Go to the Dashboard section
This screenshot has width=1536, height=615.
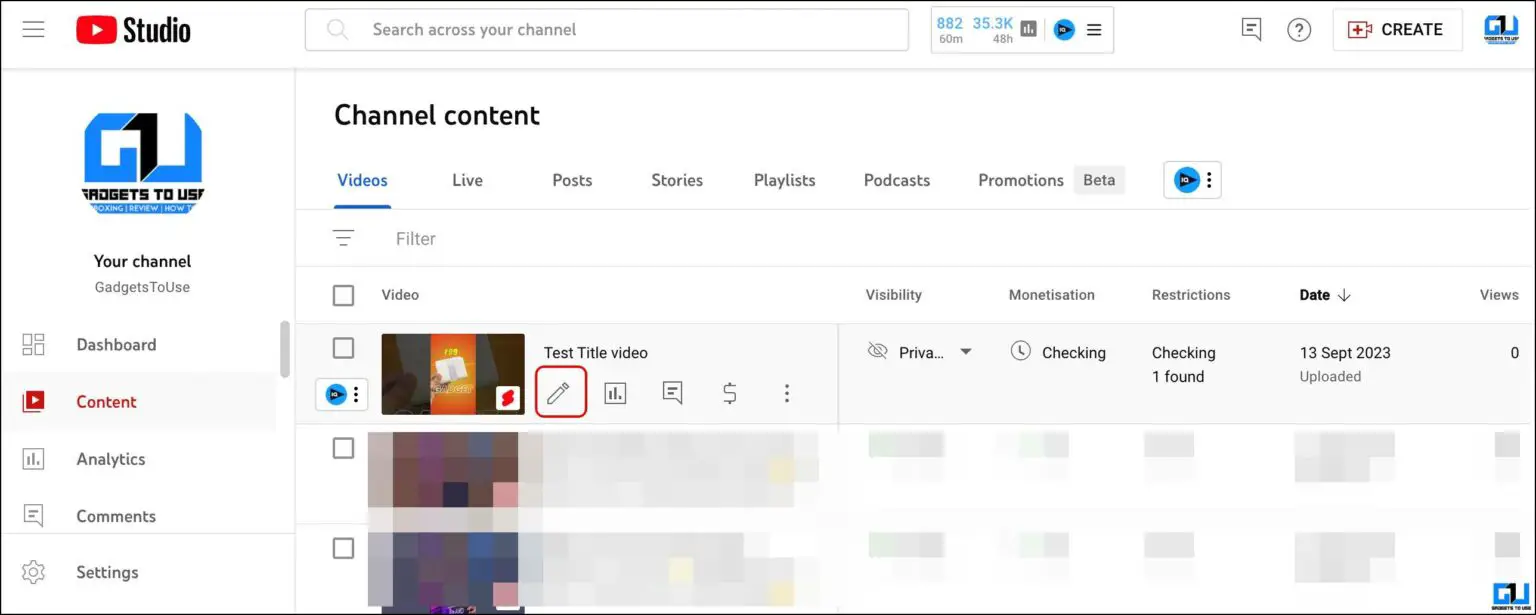[x=116, y=344]
